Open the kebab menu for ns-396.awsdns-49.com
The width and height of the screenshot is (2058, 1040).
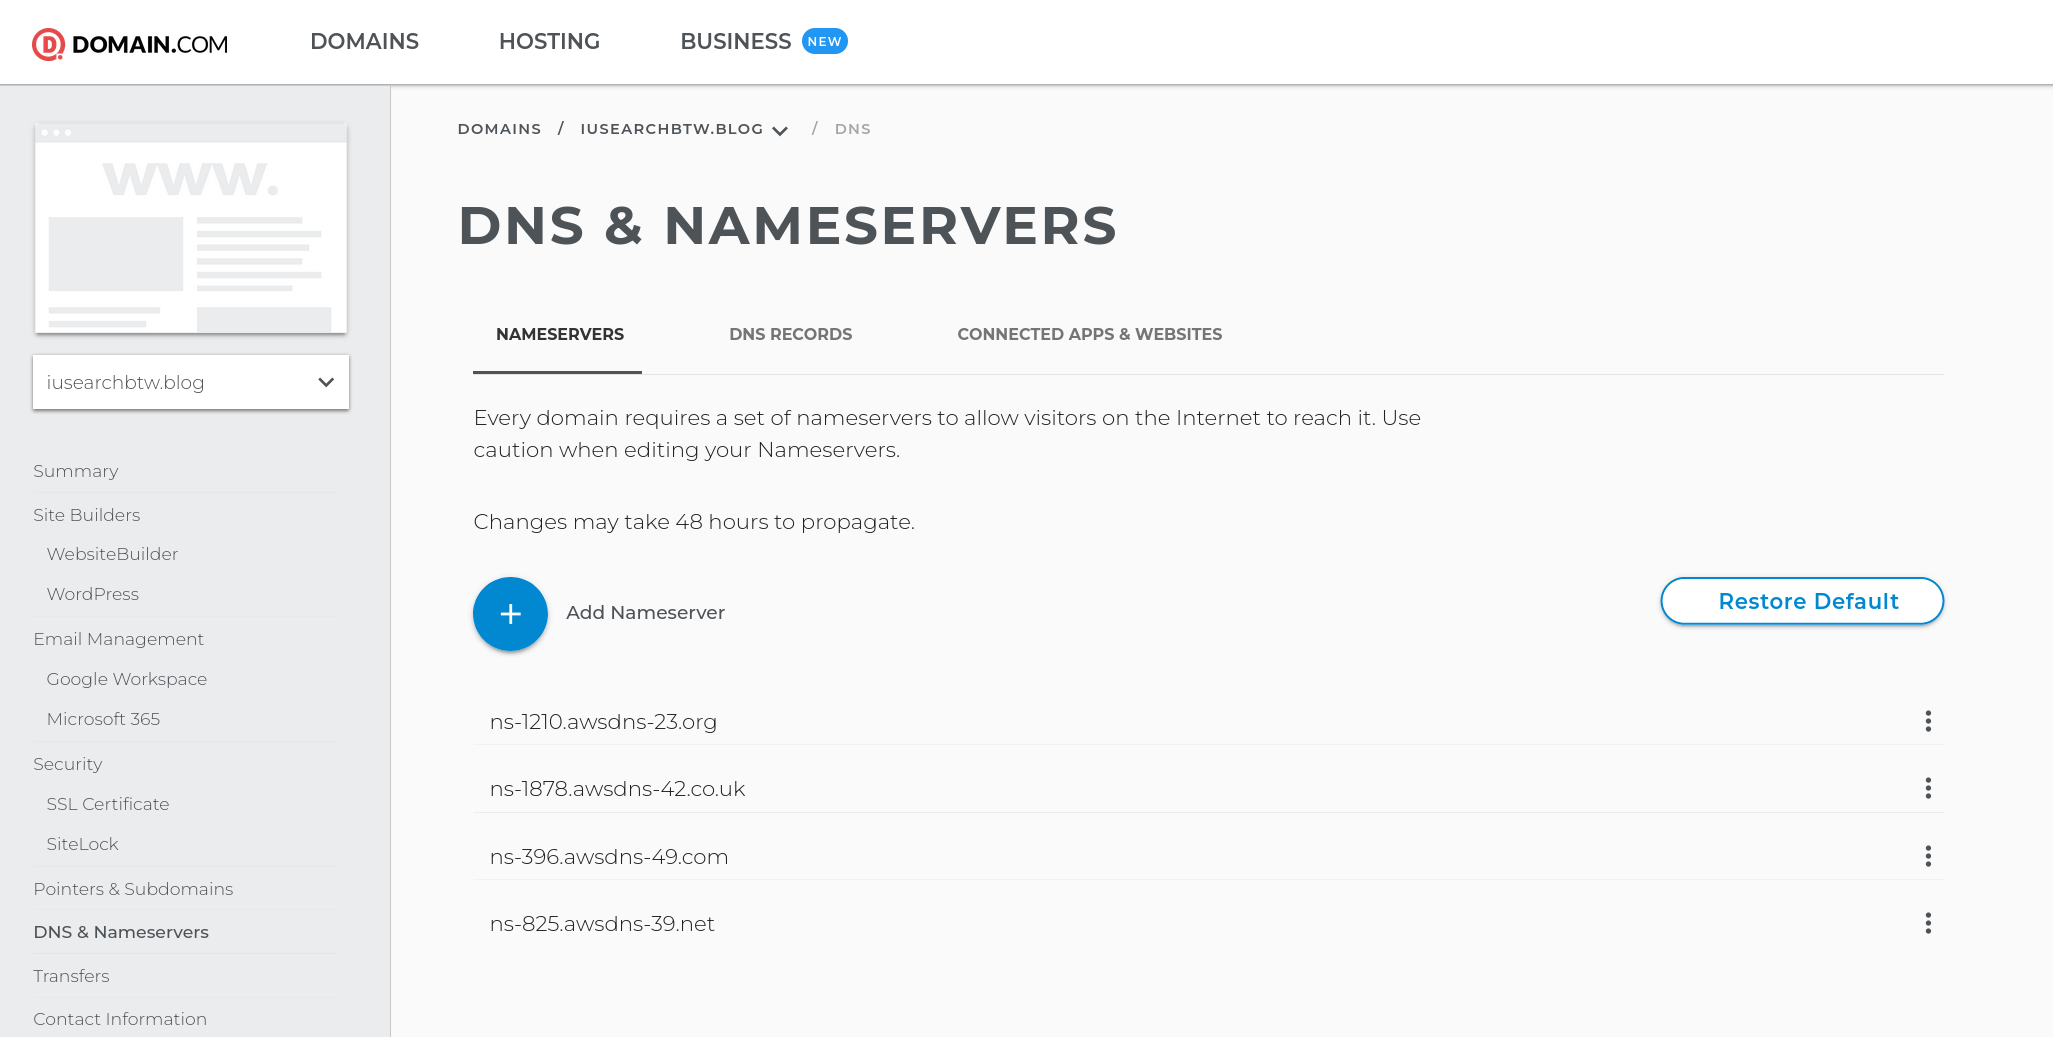(x=1926, y=856)
